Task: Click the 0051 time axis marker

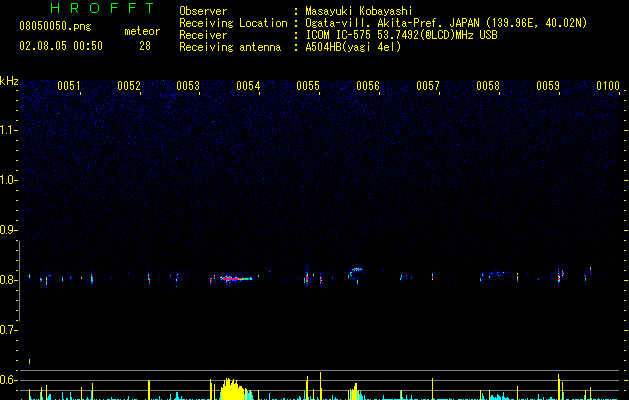Action: pos(69,86)
